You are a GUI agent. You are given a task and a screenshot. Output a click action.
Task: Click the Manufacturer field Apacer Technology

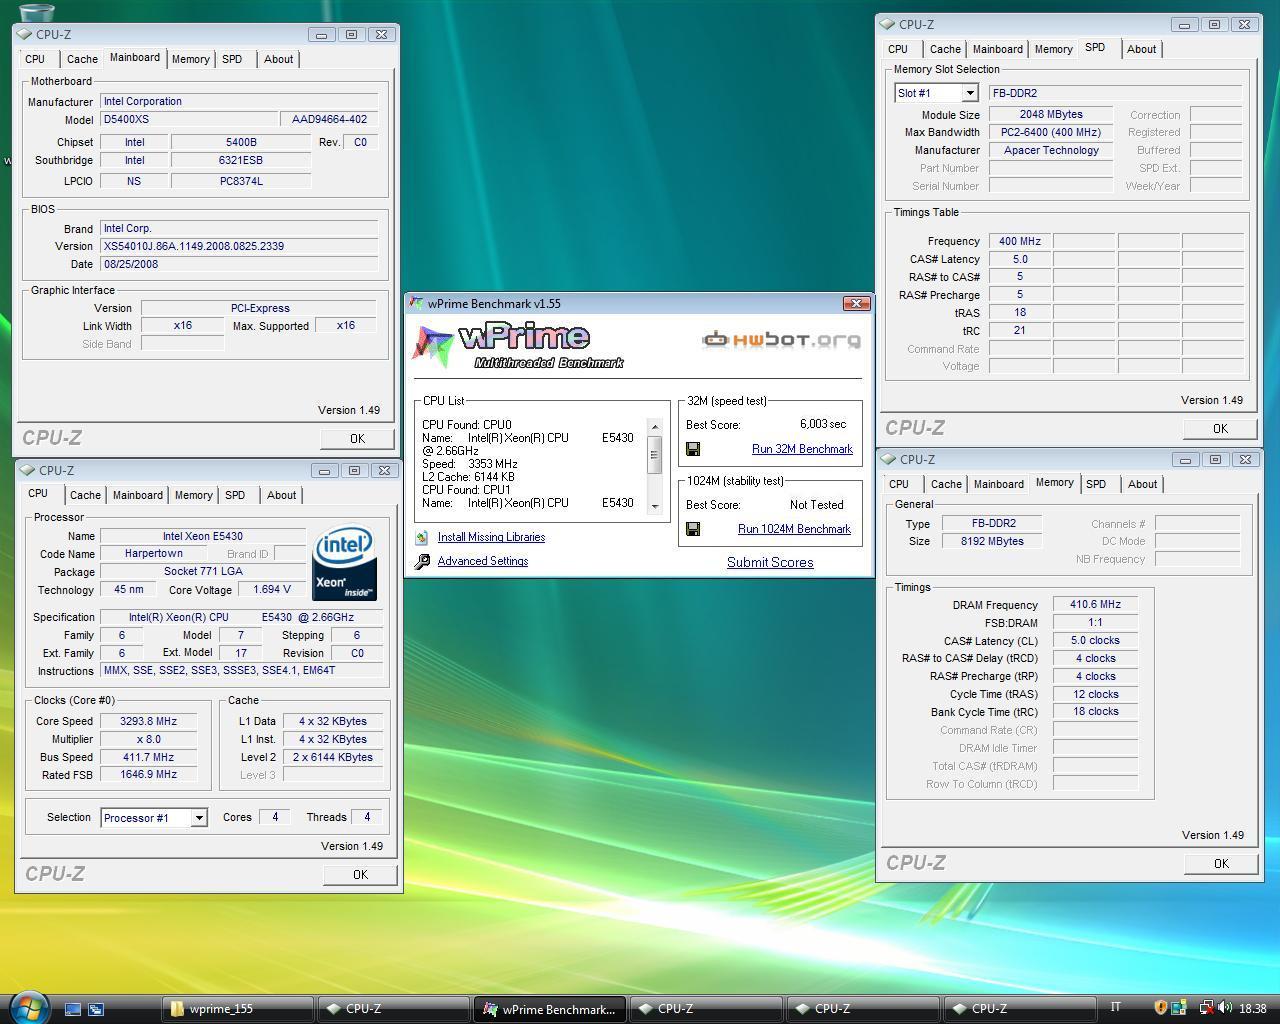click(x=1051, y=150)
